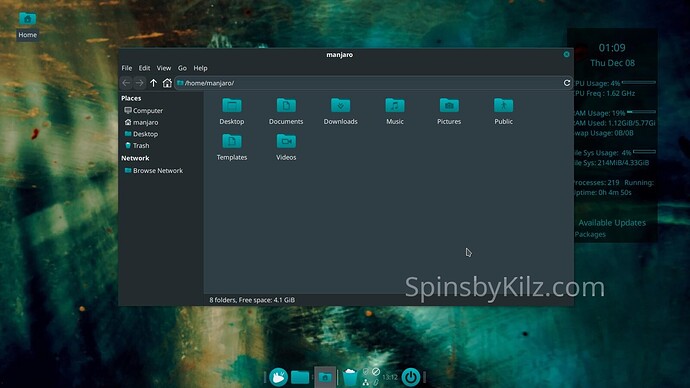
Task: Open the plain folder launcher in dock
Action: [300, 377]
